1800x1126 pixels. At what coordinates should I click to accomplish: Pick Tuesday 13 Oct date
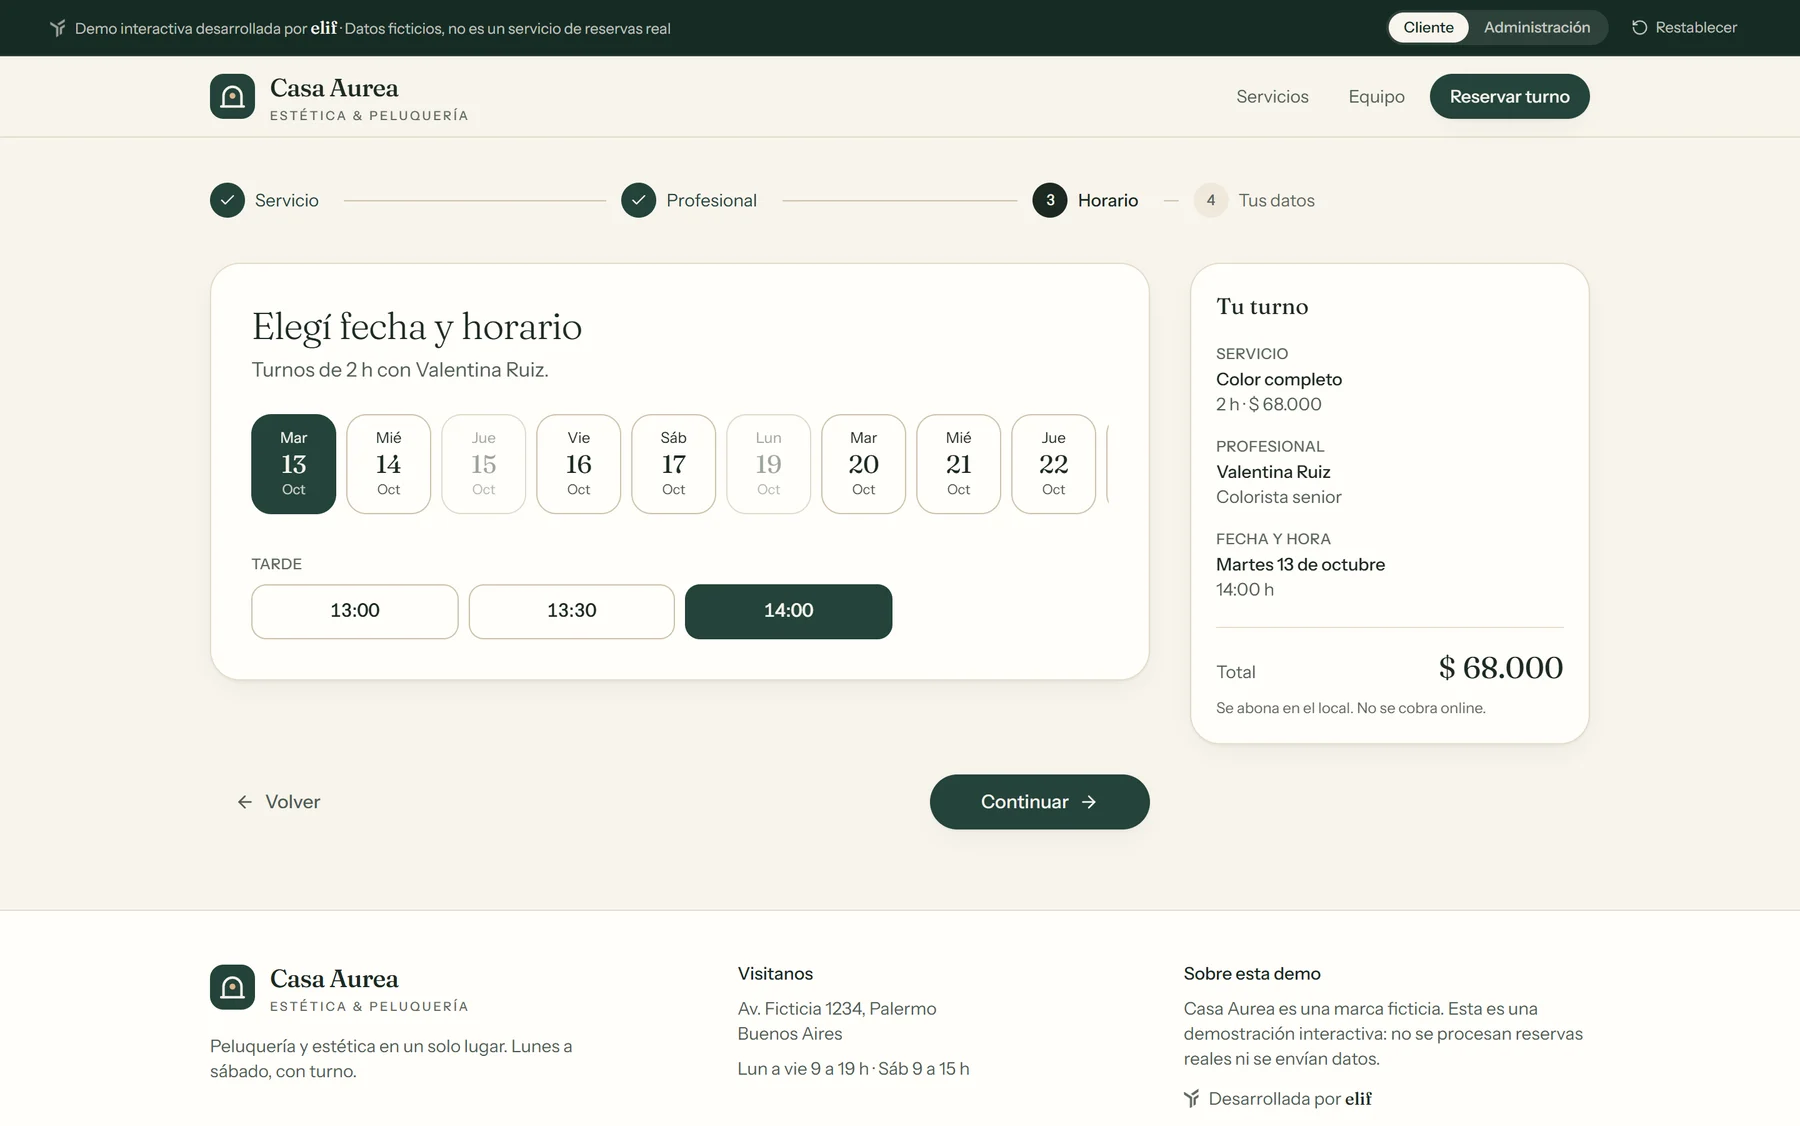point(293,464)
